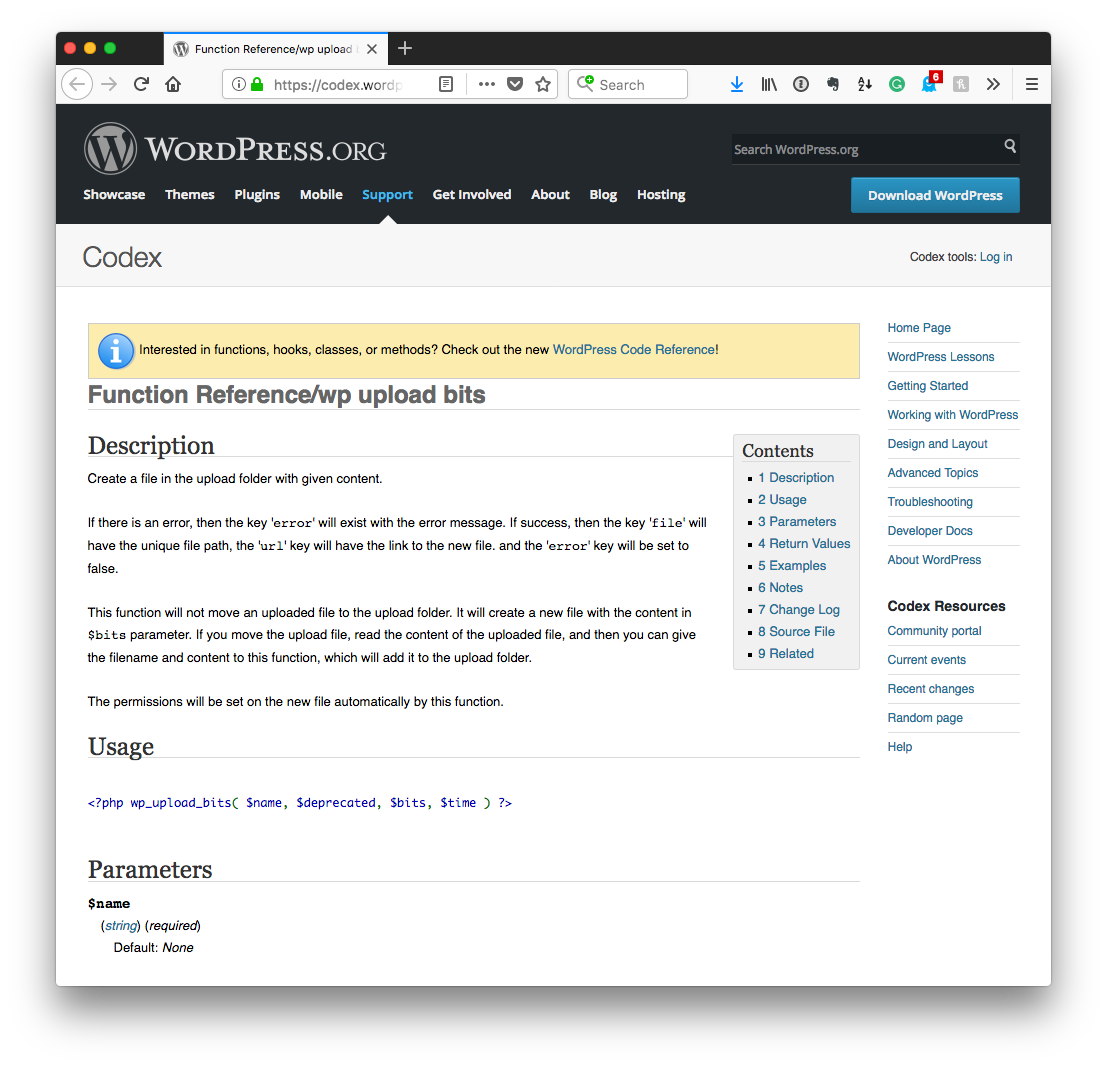Click the Log in link in Codex tools
The width and height of the screenshot is (1107, 1066).
coord(996,257)
